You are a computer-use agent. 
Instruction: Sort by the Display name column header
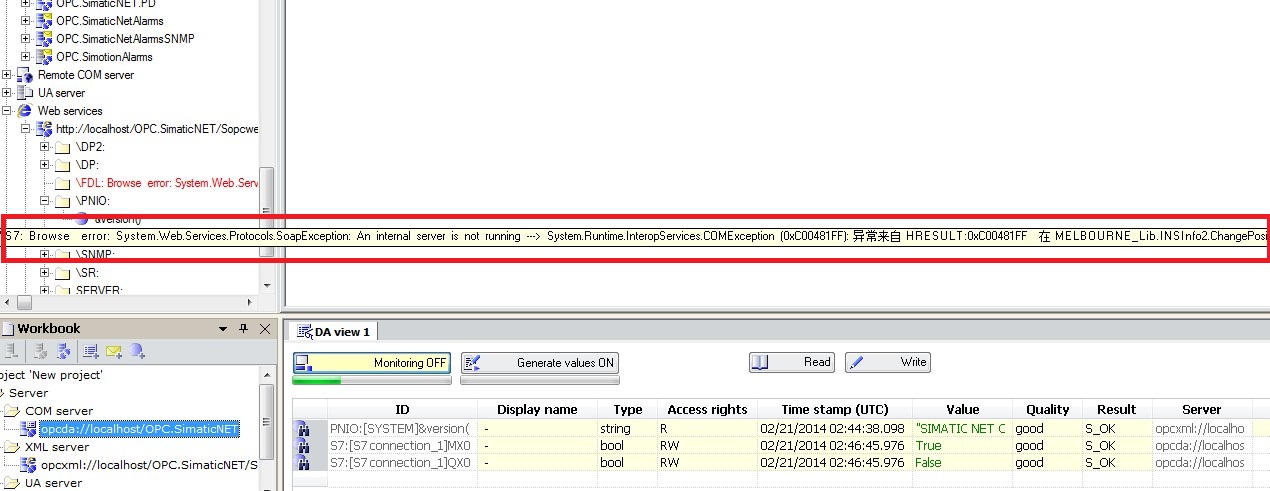tap(537, 409)
